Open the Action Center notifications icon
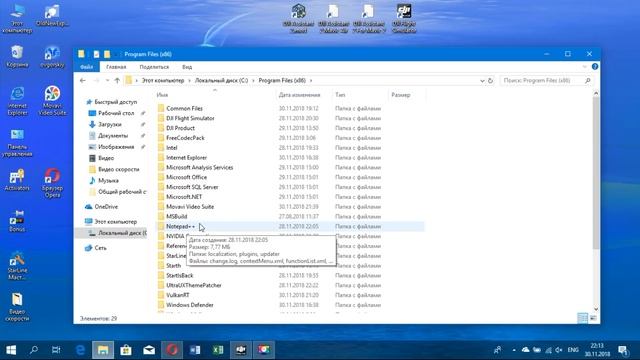 [x=623, y=350]
